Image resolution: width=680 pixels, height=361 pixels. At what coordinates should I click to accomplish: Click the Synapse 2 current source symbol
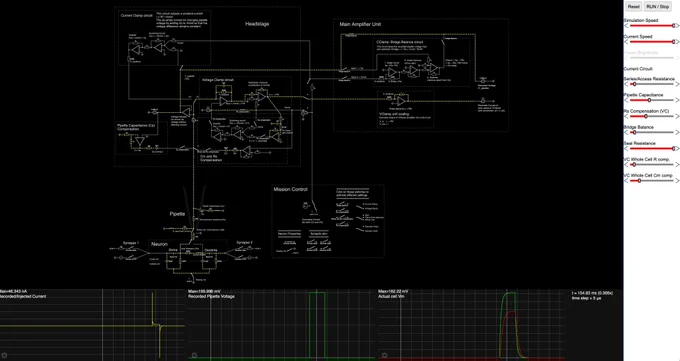point(250,258)
